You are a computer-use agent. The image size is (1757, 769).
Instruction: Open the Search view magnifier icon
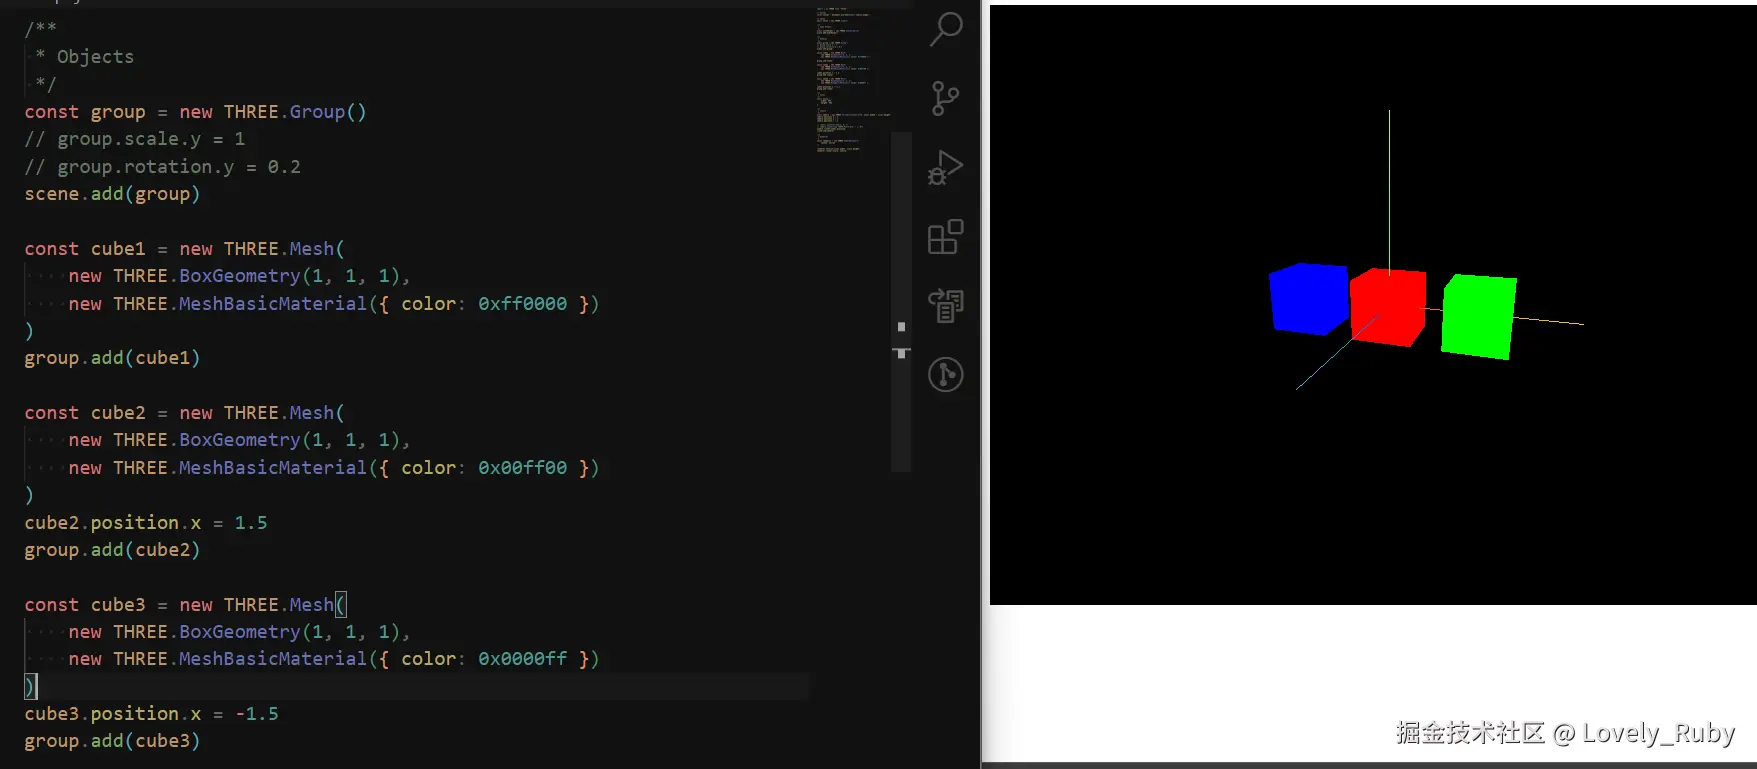[945, 29]
